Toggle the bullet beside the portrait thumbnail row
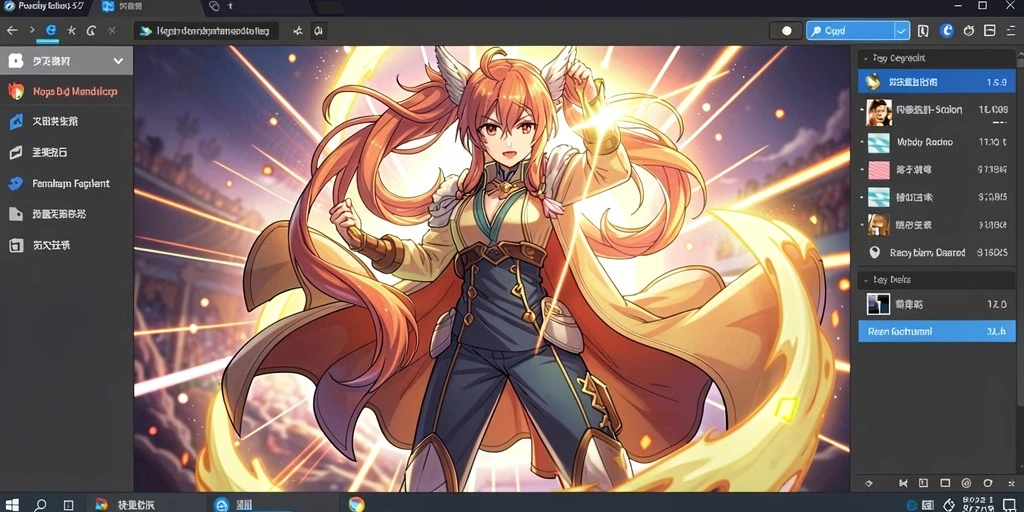 [862, 112]
